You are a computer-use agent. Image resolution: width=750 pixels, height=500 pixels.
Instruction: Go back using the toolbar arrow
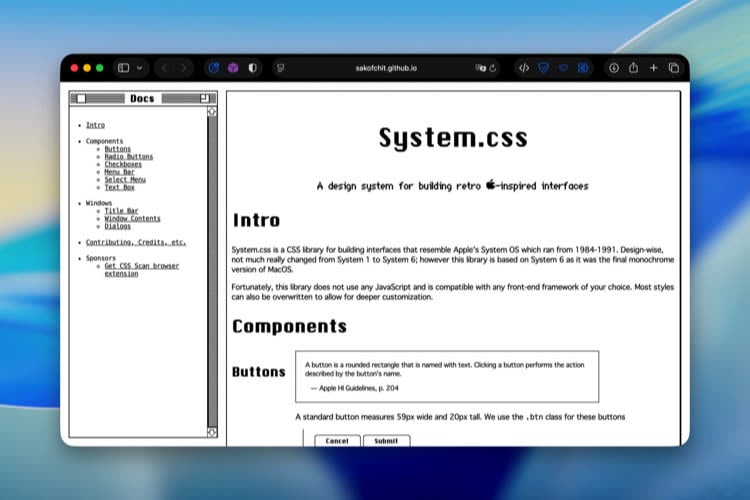pos(165,68)
